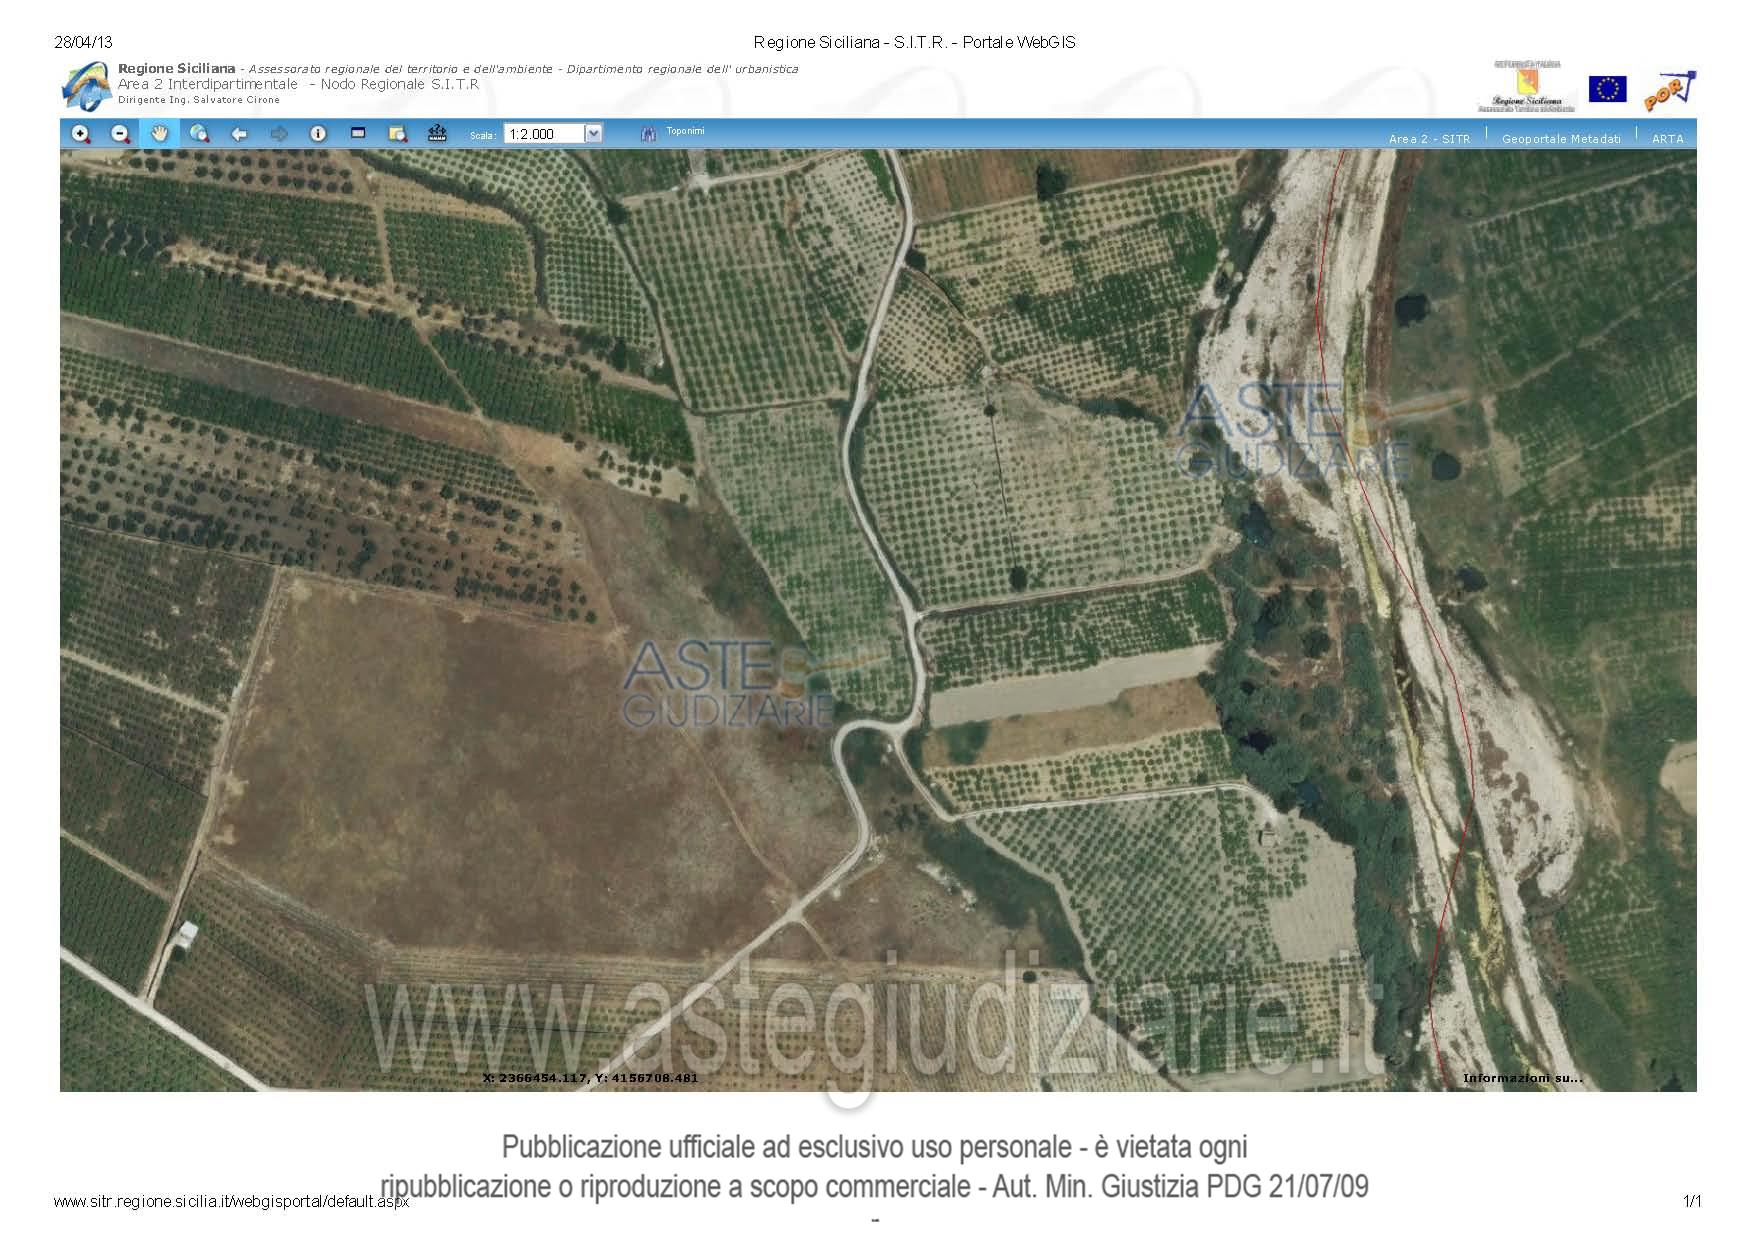Click the Toponimi binoculars icon
Screen dimensions: 1757x1242
click(648, 134)
